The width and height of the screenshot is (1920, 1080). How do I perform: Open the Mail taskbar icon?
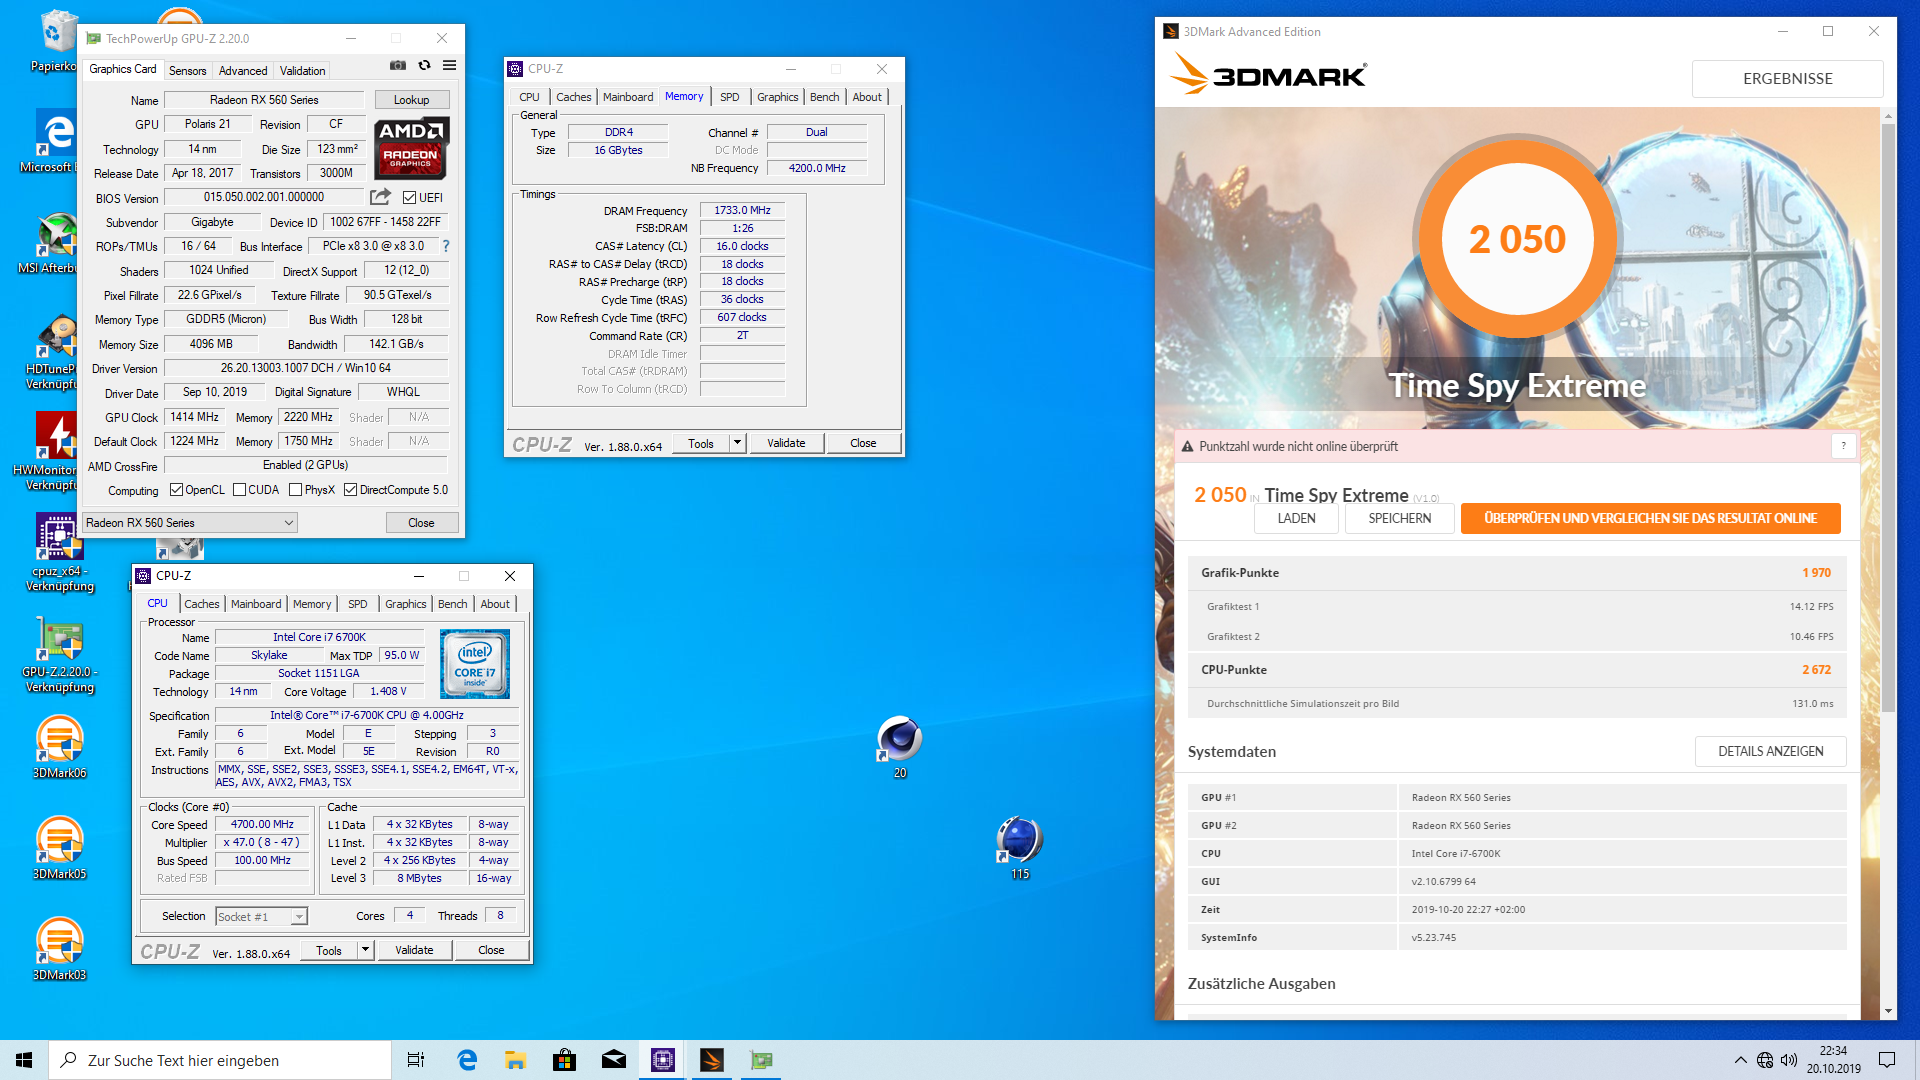(x=614, y=1060)
